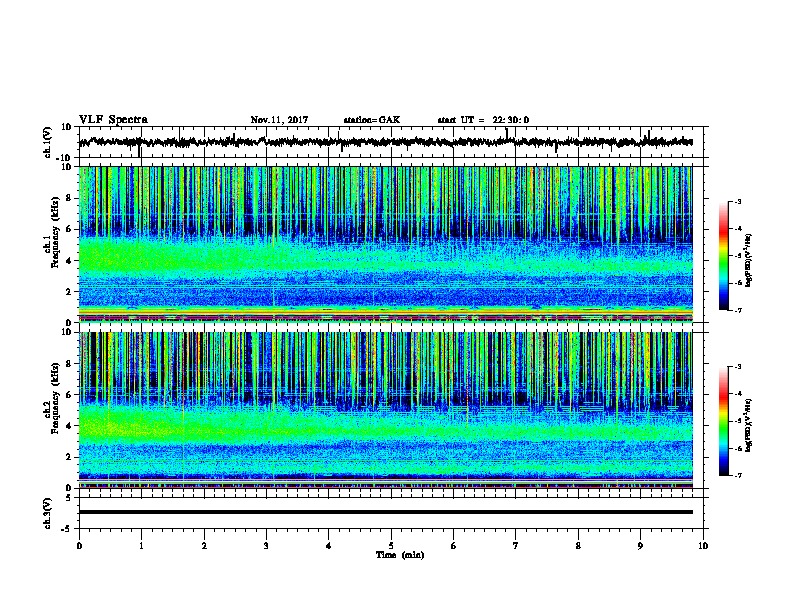Click the lower color scale bar beside ch.2

(724, 421)
